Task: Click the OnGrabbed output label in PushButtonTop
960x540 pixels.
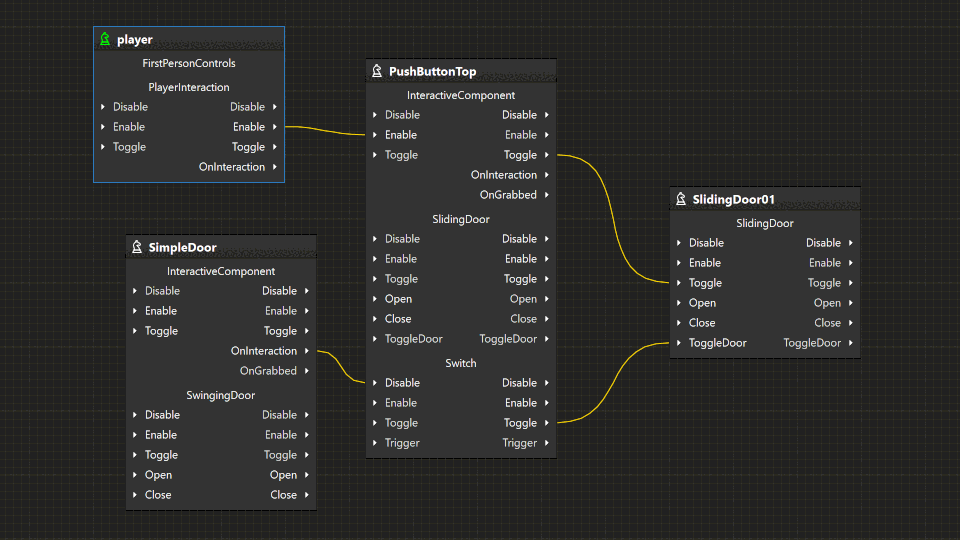Action: point(508,195)
